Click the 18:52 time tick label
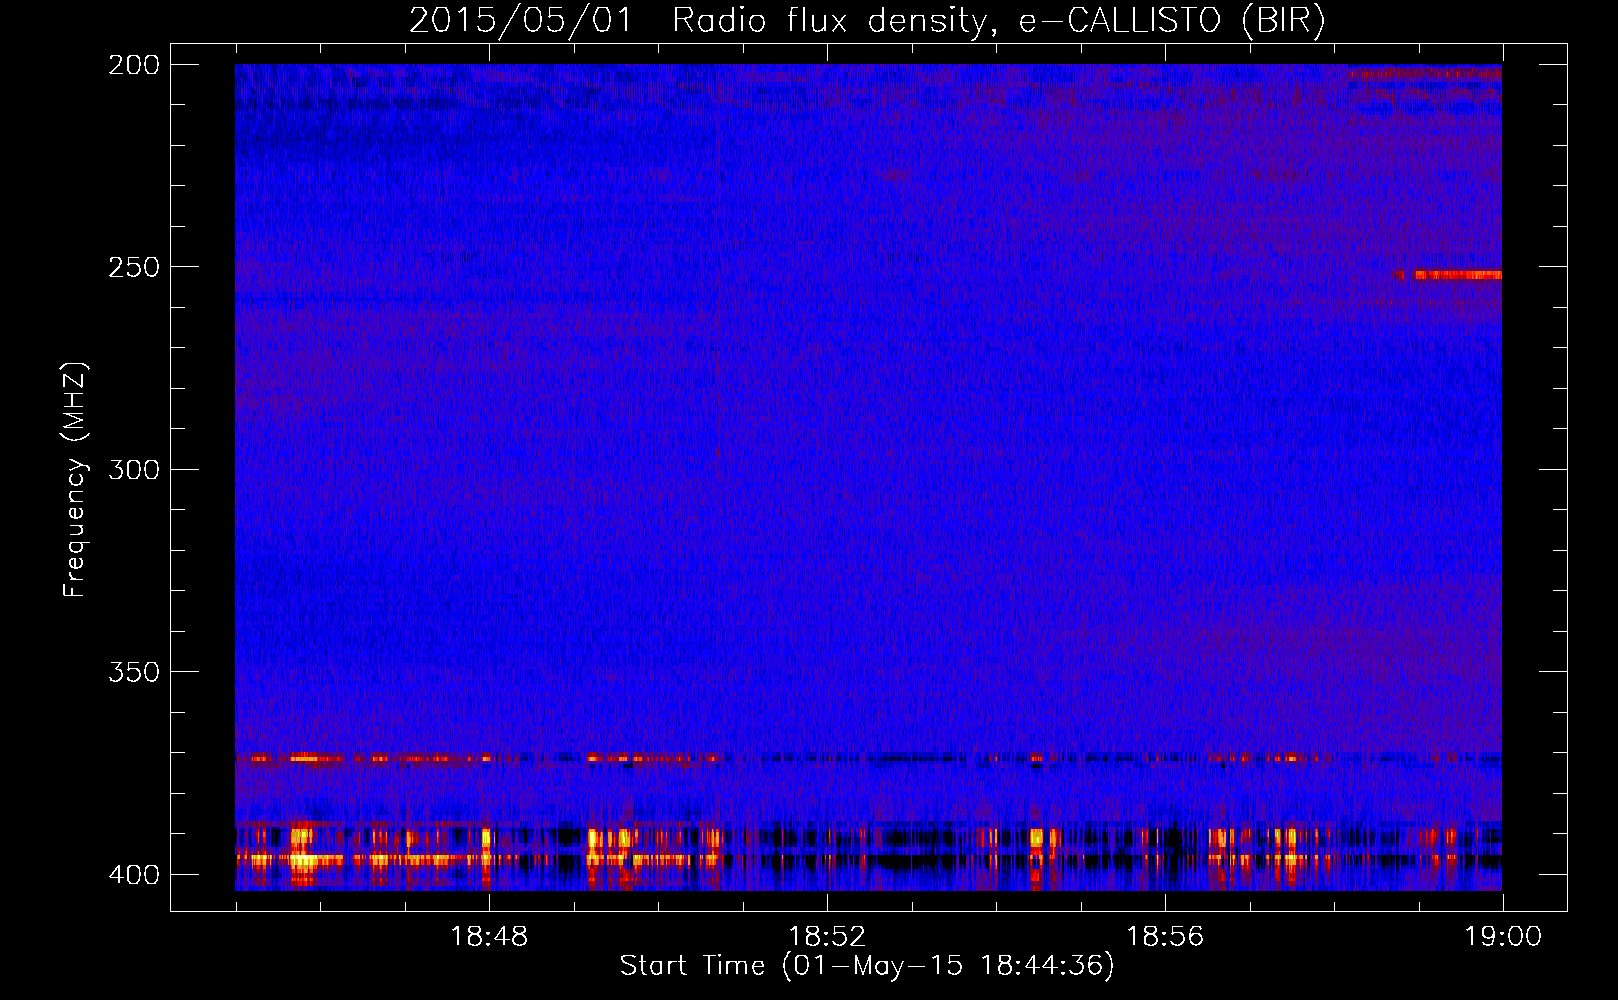This screenshot has height=1000, width=1618. pyautogui.click(x=827, y=937)
